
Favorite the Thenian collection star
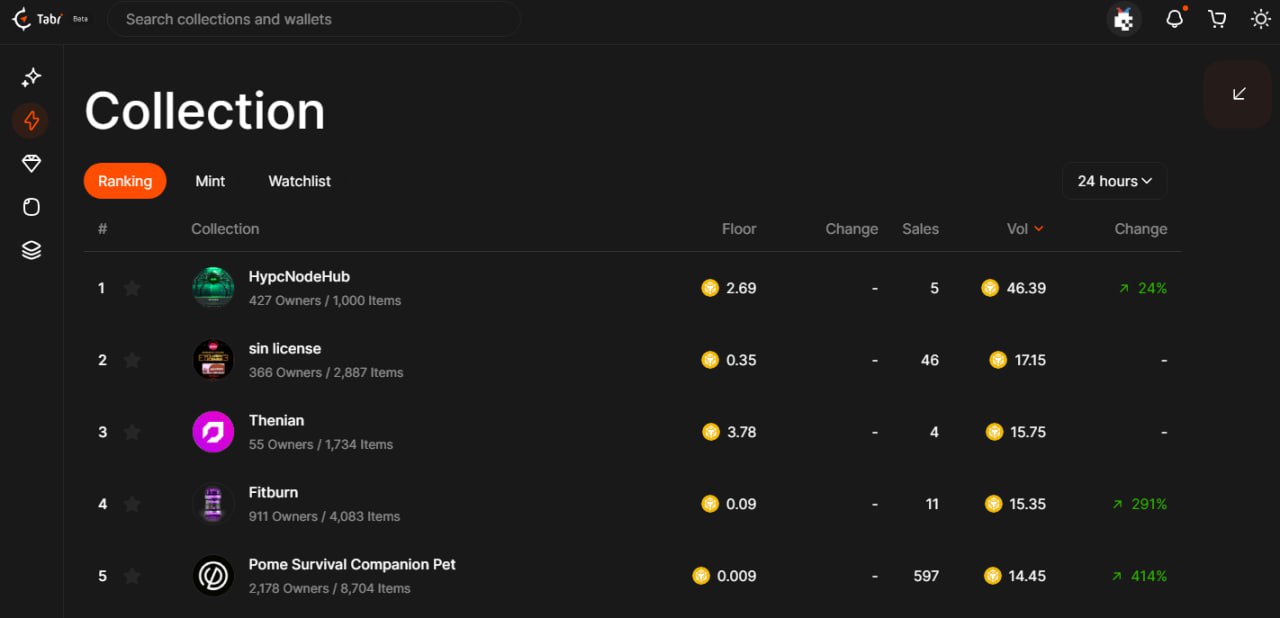(132, 432)
